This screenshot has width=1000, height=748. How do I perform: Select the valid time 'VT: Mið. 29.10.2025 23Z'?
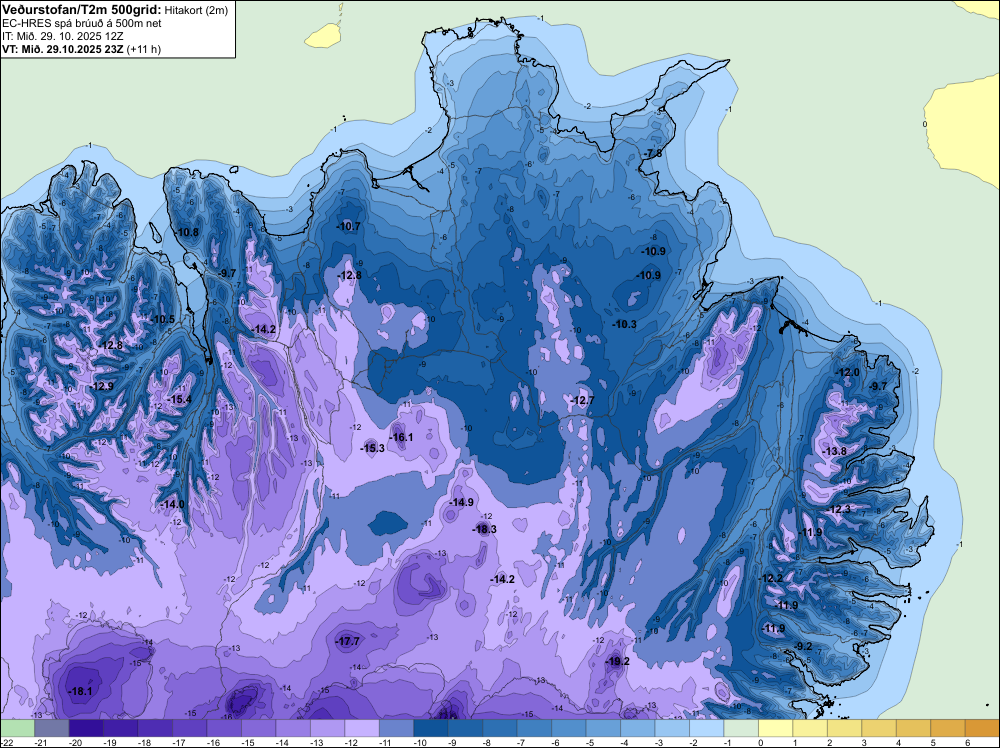63,49
